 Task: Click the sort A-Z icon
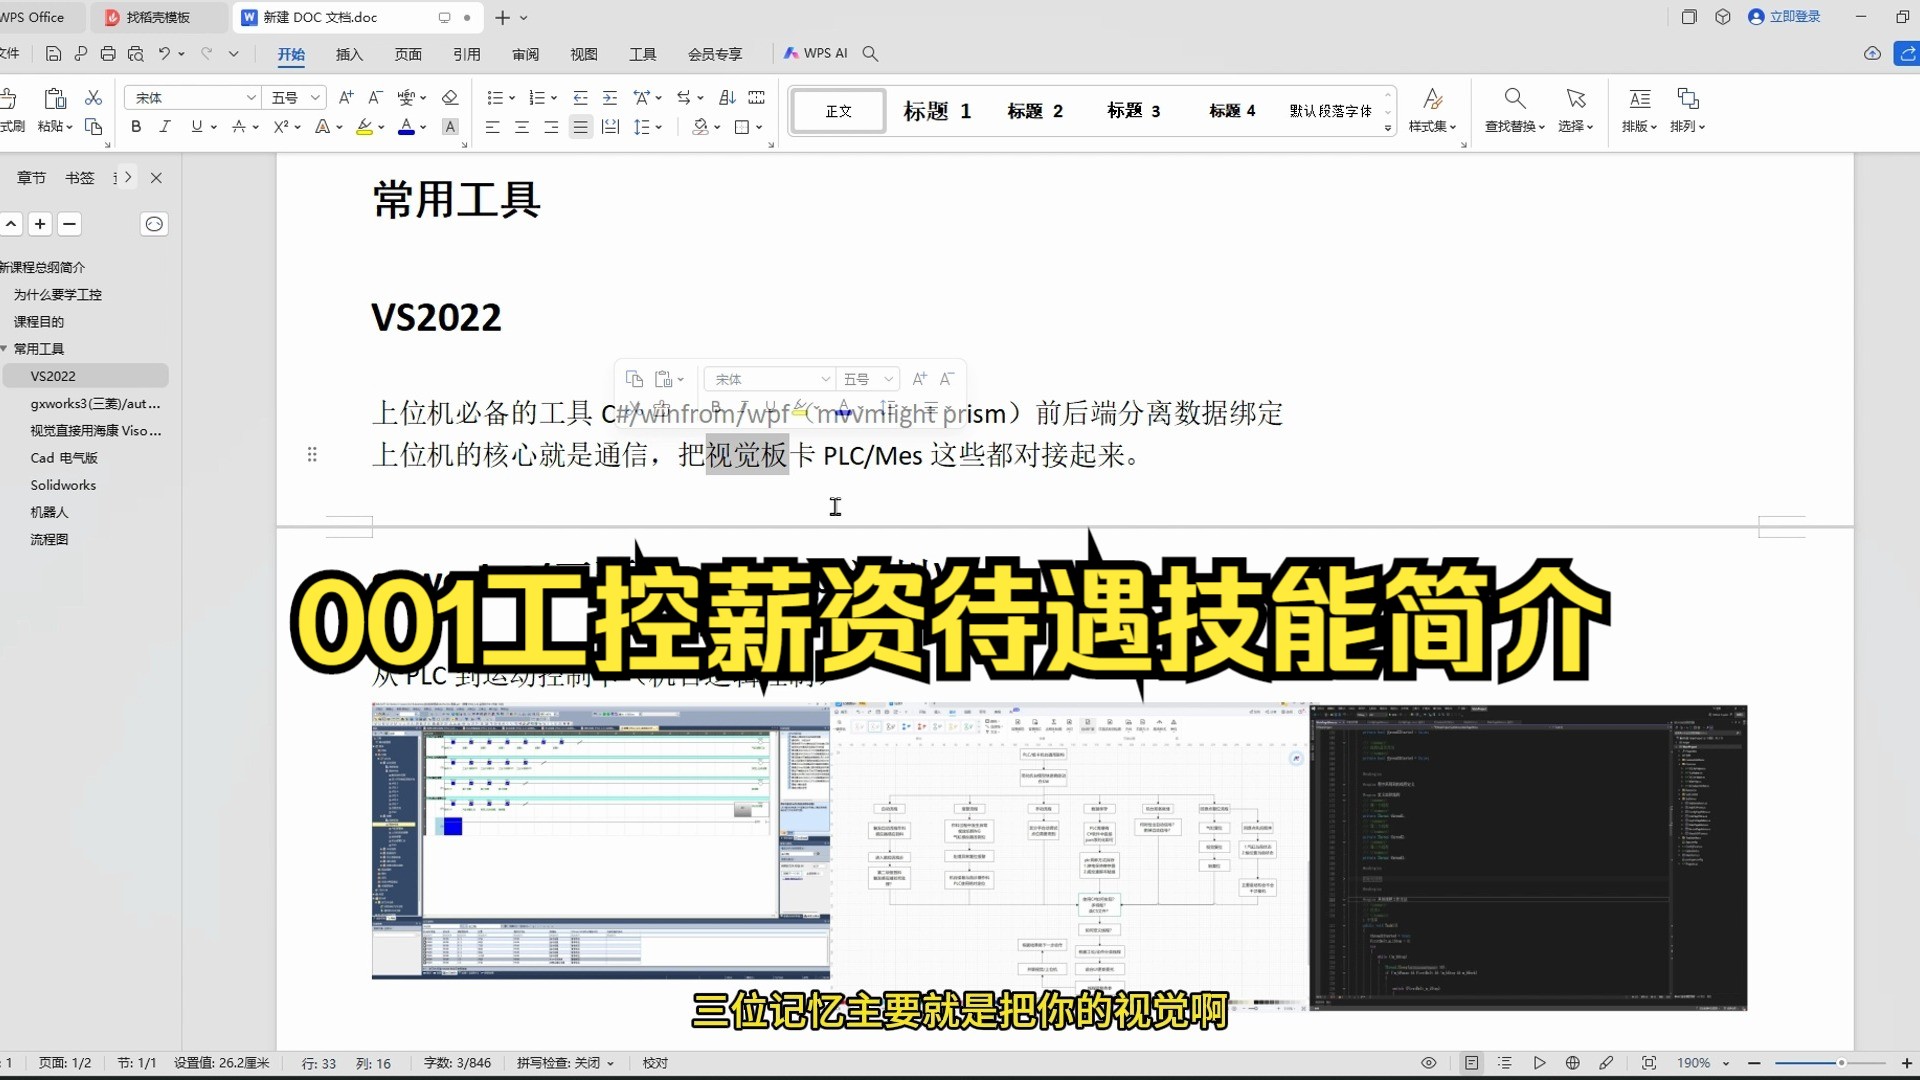(x=727, y=97)
